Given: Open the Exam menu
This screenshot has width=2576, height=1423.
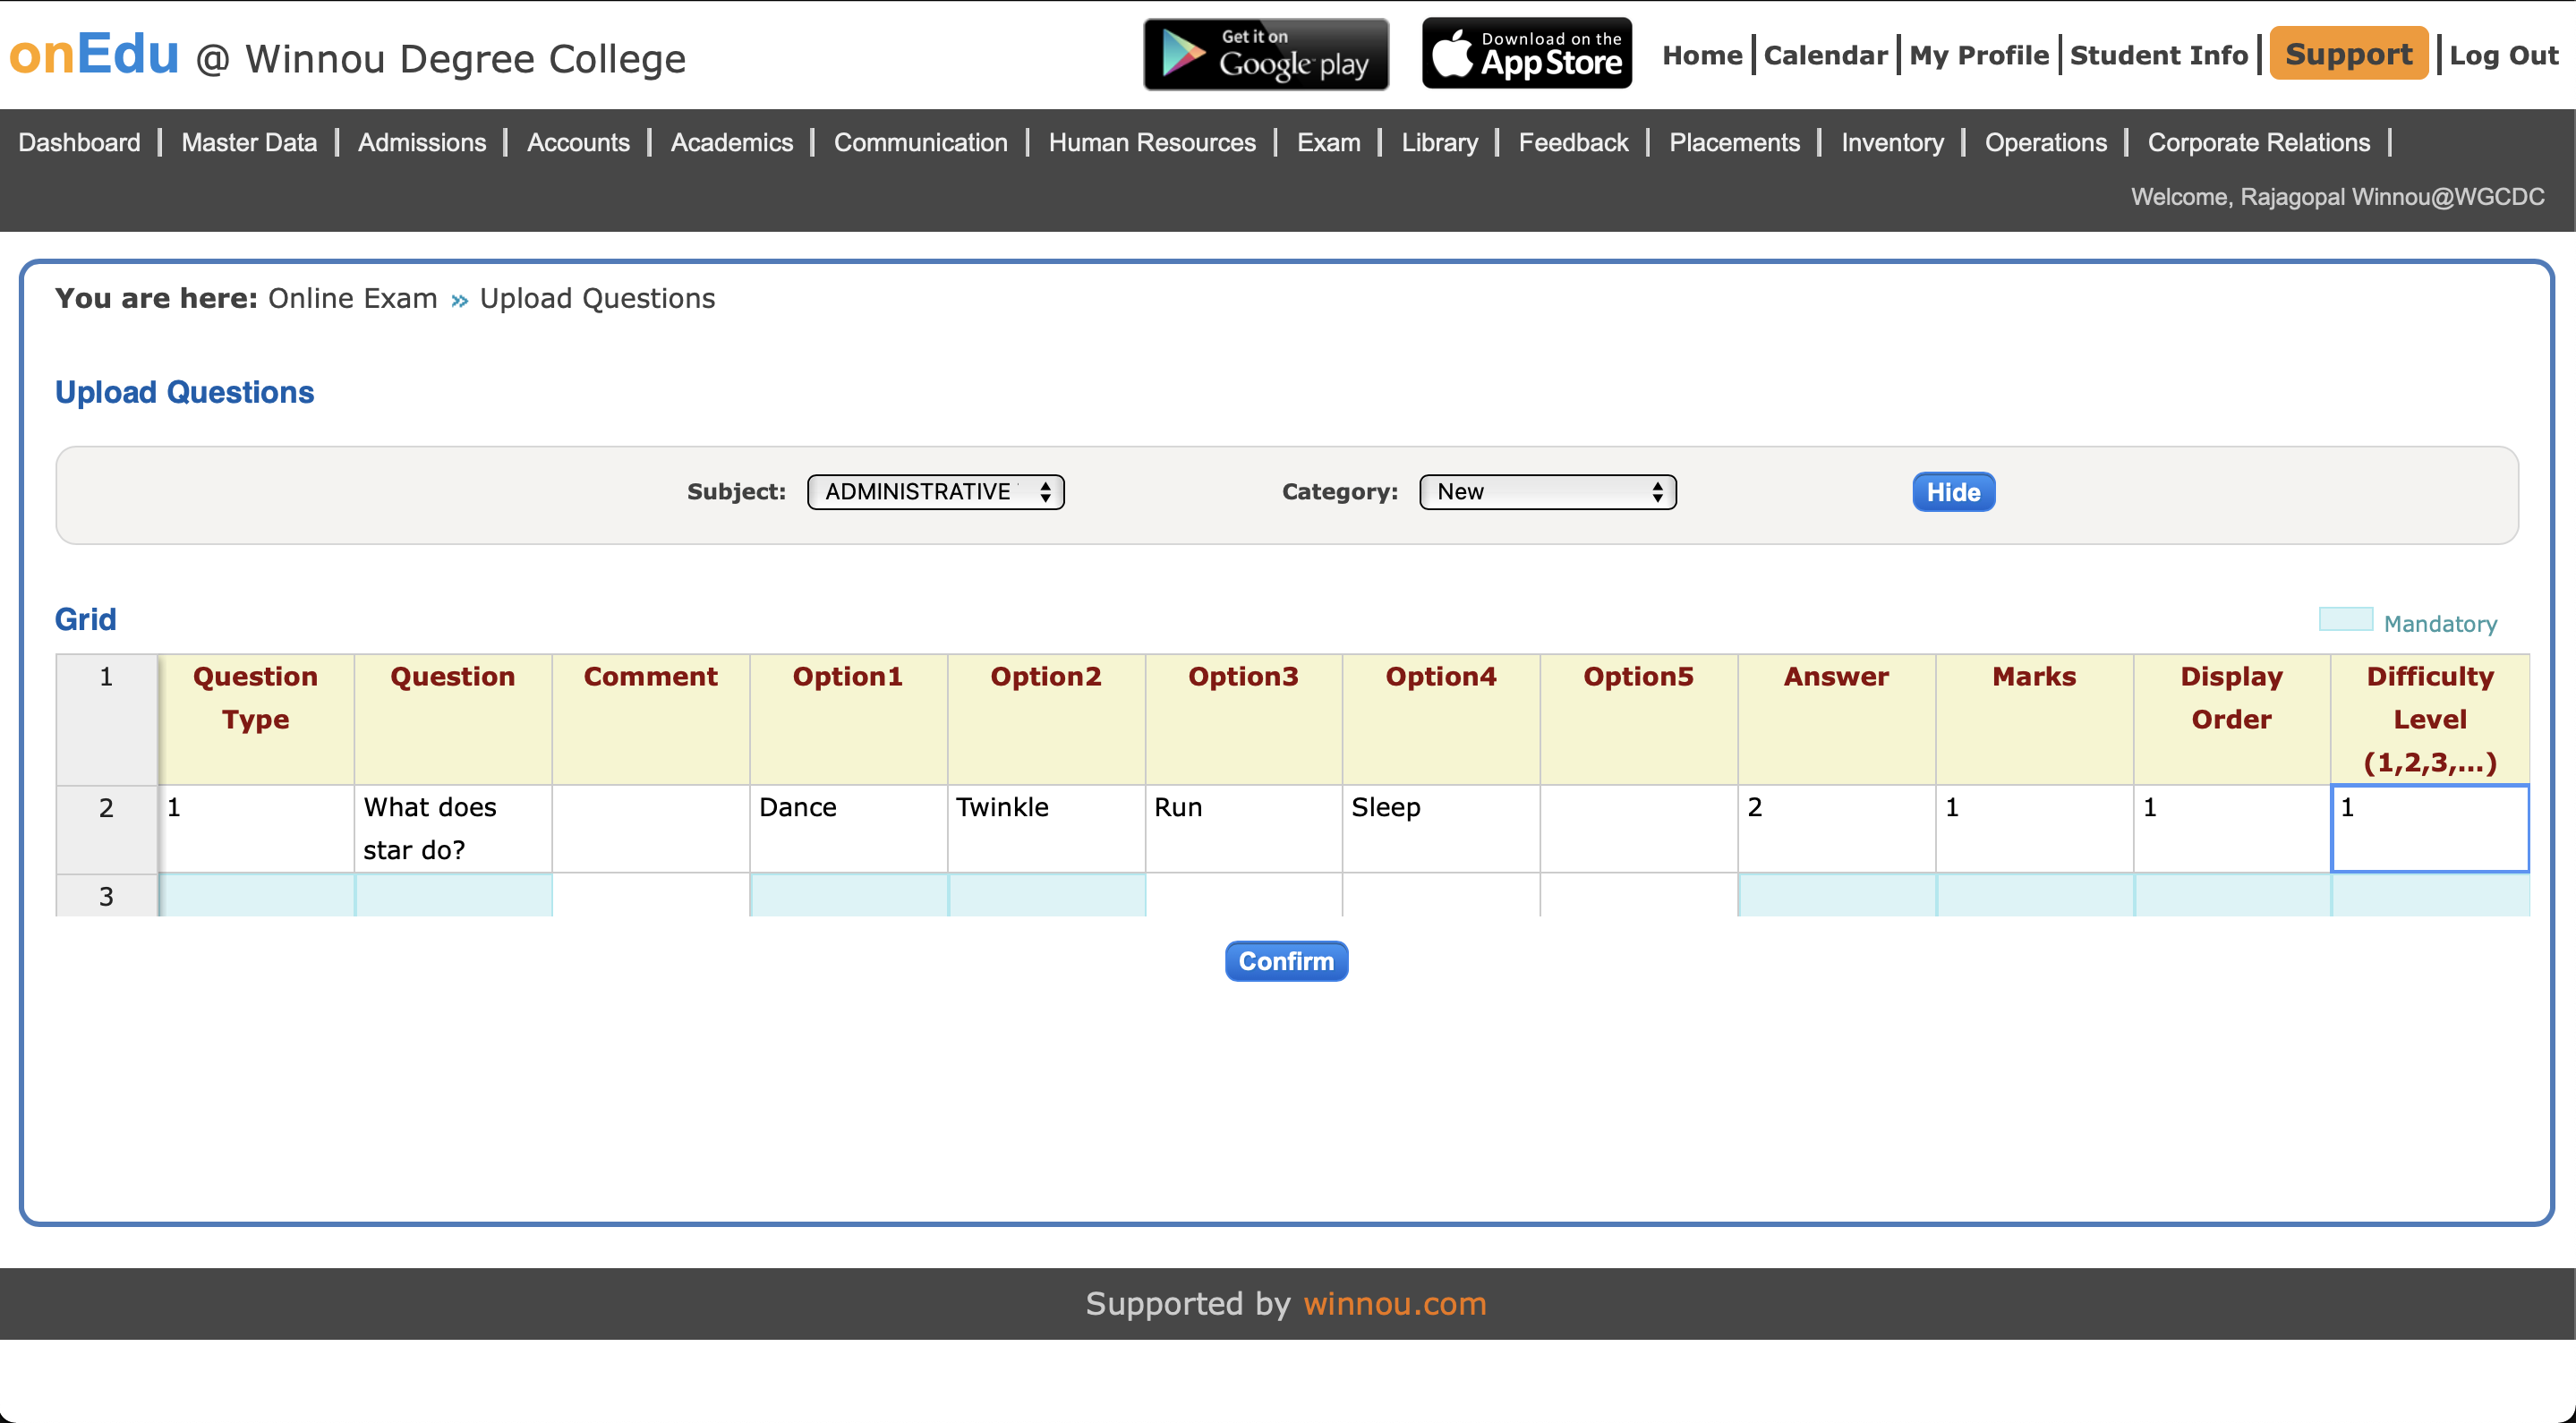Looking at the screenshot, I should (x=1328, y=143).
